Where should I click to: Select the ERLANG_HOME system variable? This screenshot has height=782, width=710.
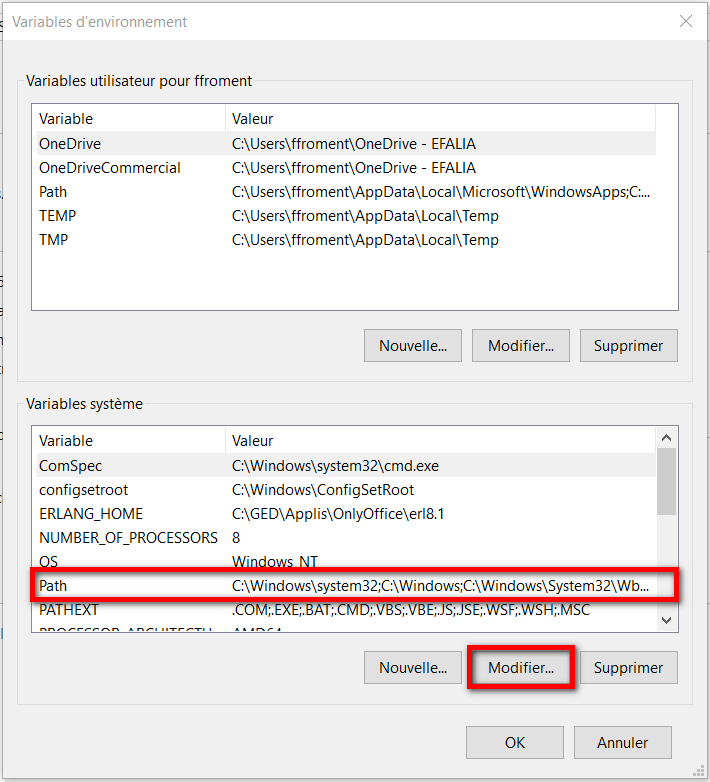90,514
